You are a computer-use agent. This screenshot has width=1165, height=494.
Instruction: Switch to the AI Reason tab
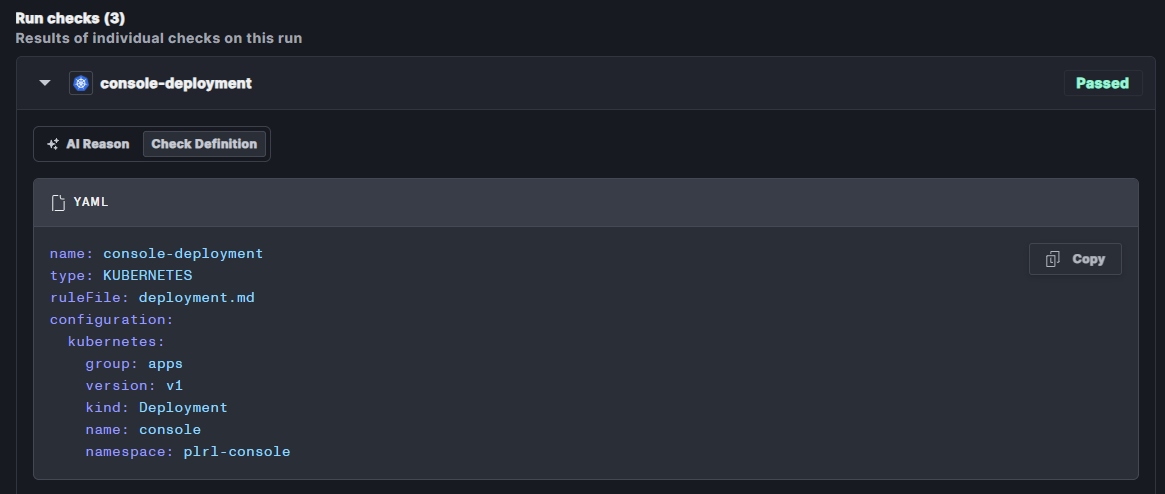(x=88, y=144)
